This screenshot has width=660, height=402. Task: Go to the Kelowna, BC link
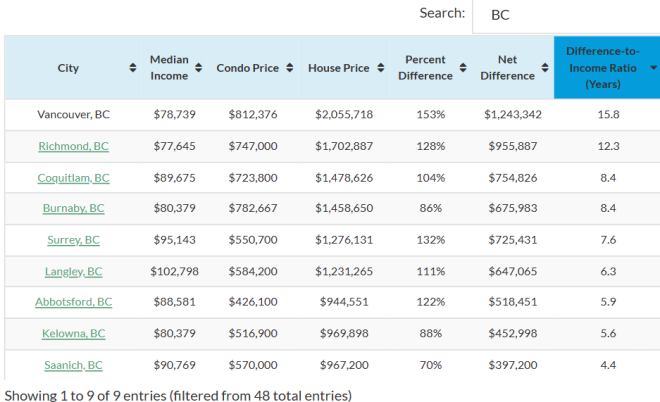(73, 333)
